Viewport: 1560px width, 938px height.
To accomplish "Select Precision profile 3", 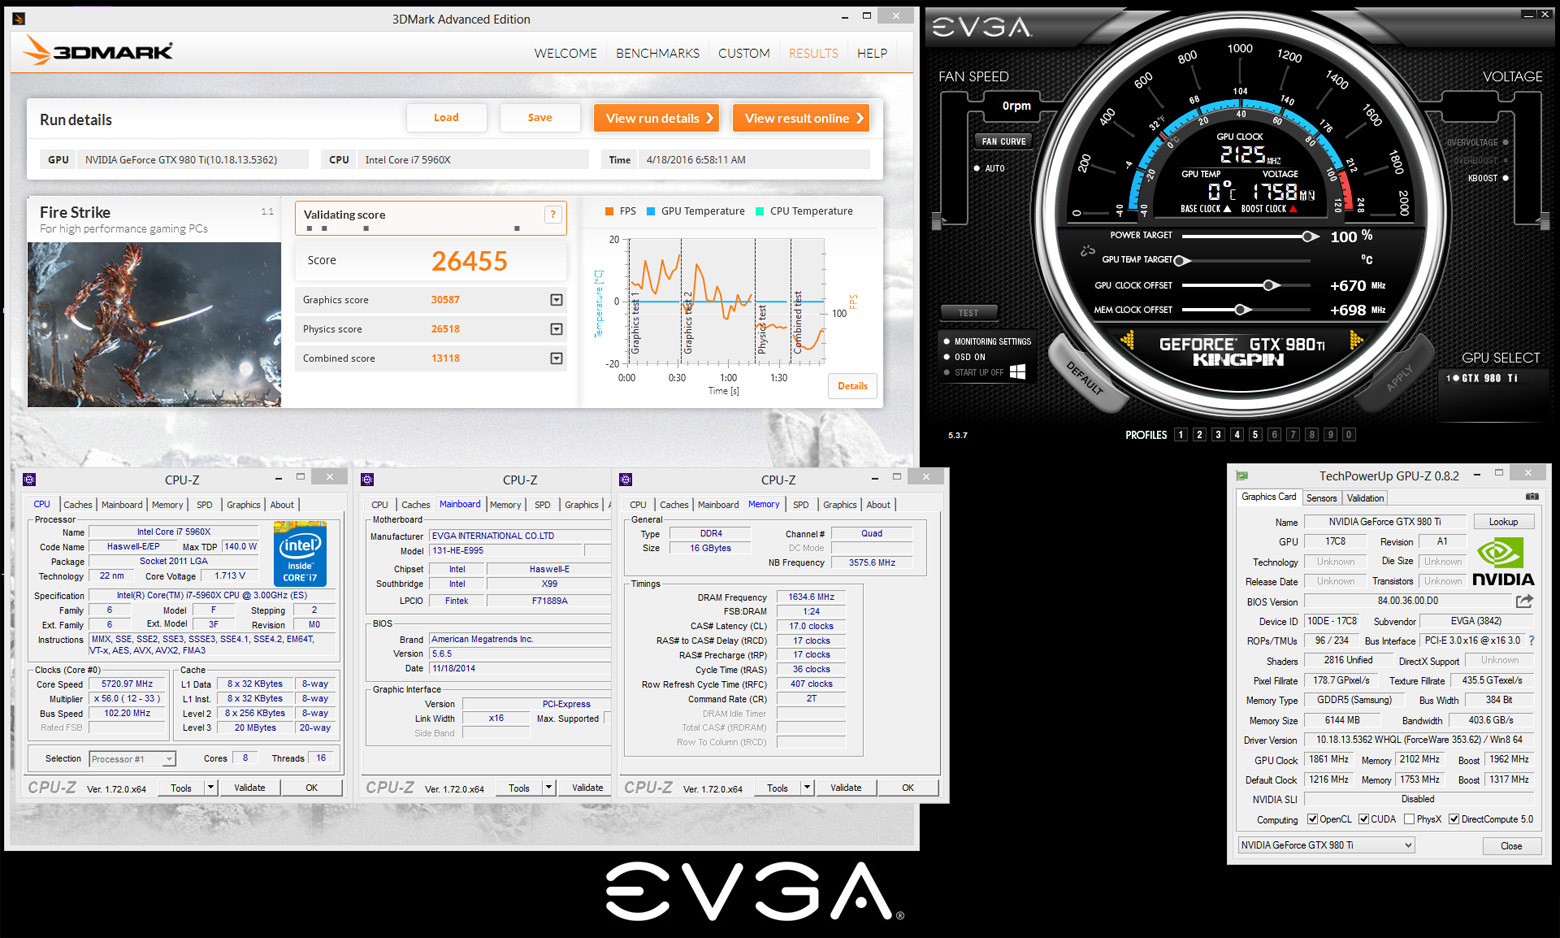I will (1218, 435).
